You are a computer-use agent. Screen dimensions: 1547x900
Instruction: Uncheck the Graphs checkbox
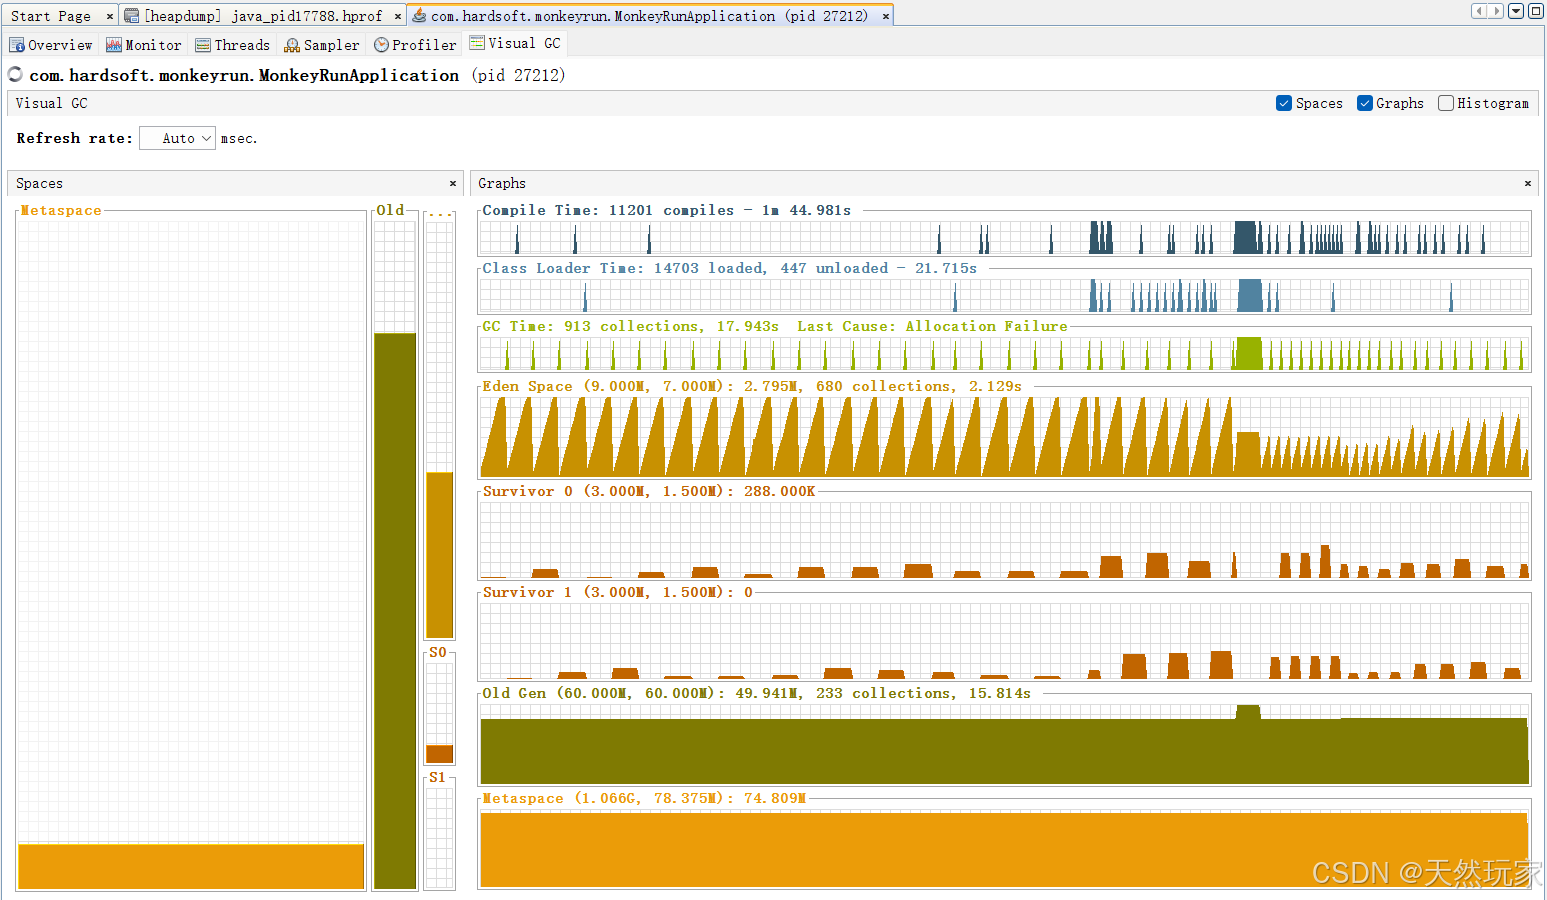click(x=1364, y=103)
